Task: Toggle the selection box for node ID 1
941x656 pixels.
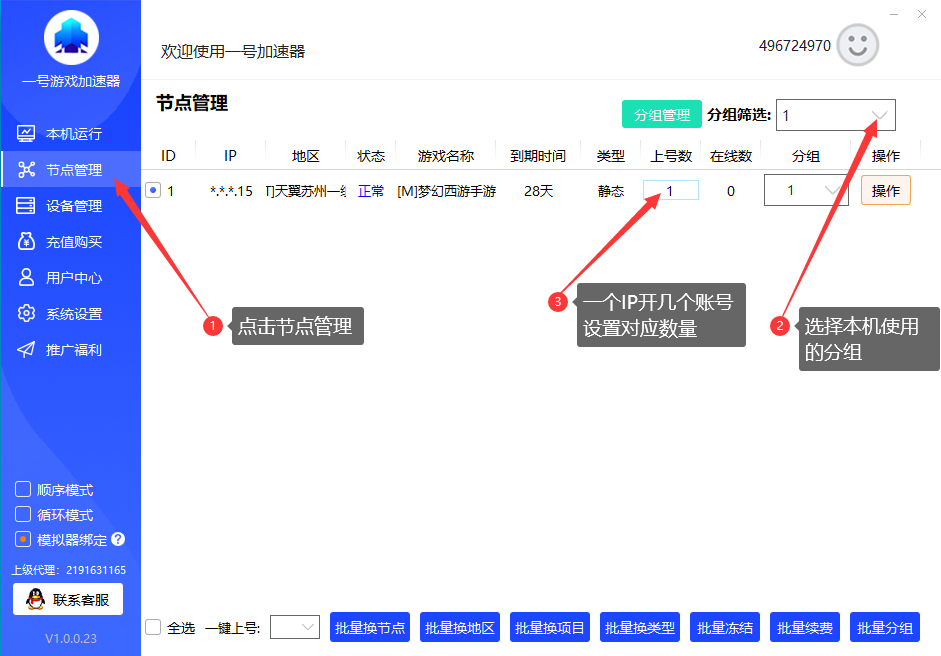Action: point(153,190)
